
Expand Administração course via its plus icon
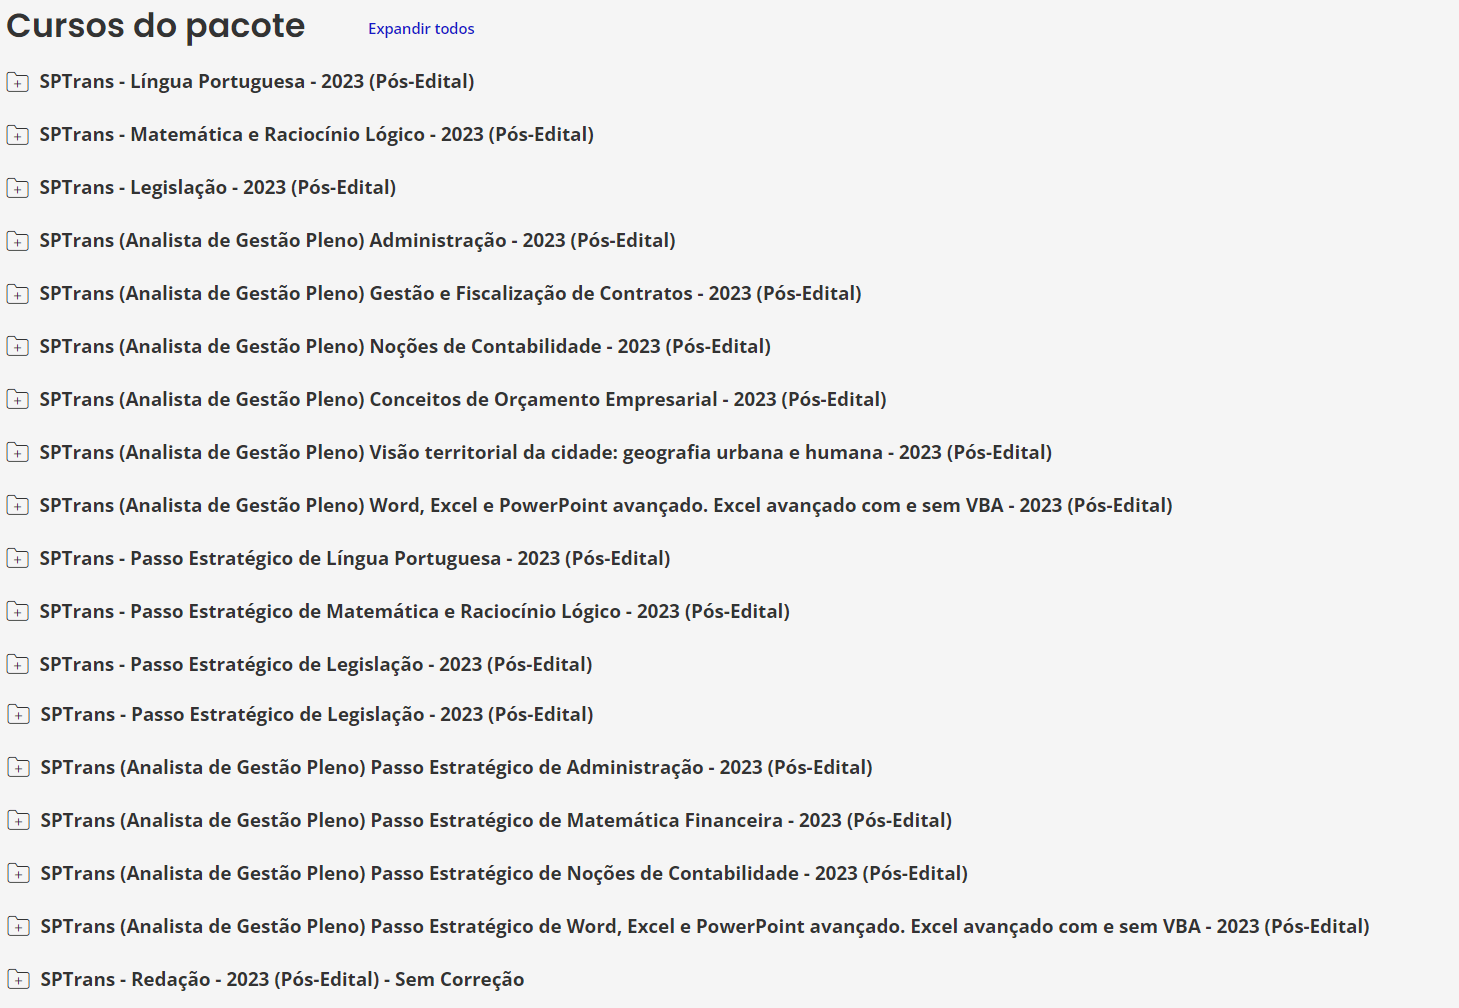(x=18, y=241)
